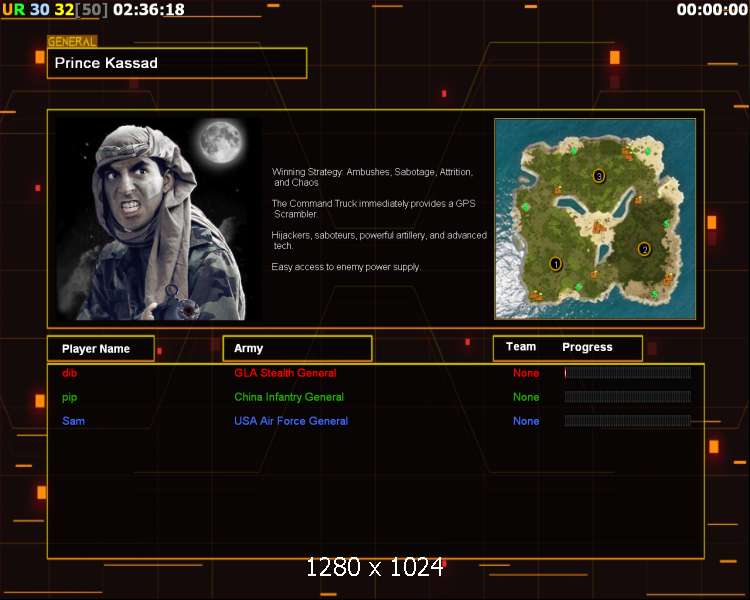Select the island map preview thumbnail
Image resolution: width=750 pixels, height=600 pixels.
pos(595,219)
